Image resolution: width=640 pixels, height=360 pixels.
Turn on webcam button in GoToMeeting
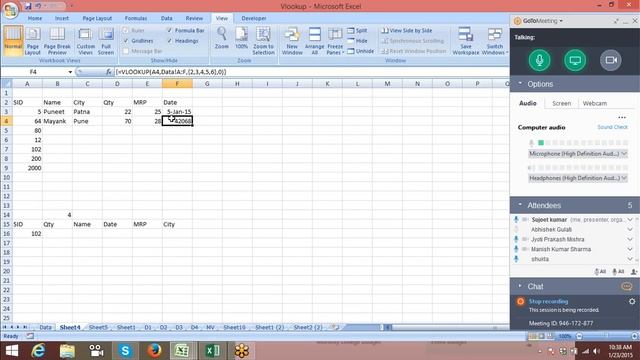coord(611,60)
